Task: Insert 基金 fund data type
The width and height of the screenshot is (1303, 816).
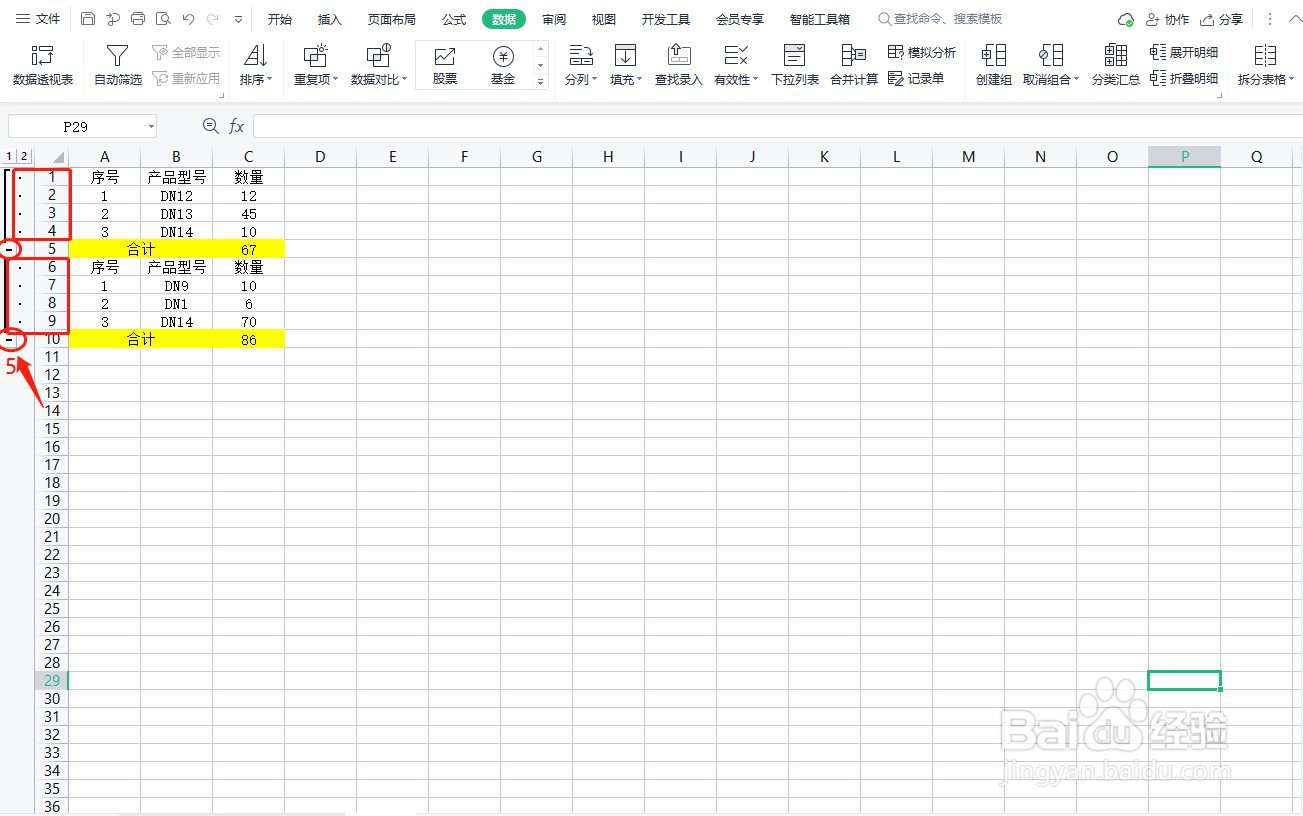Action: (x=503, y=65)
